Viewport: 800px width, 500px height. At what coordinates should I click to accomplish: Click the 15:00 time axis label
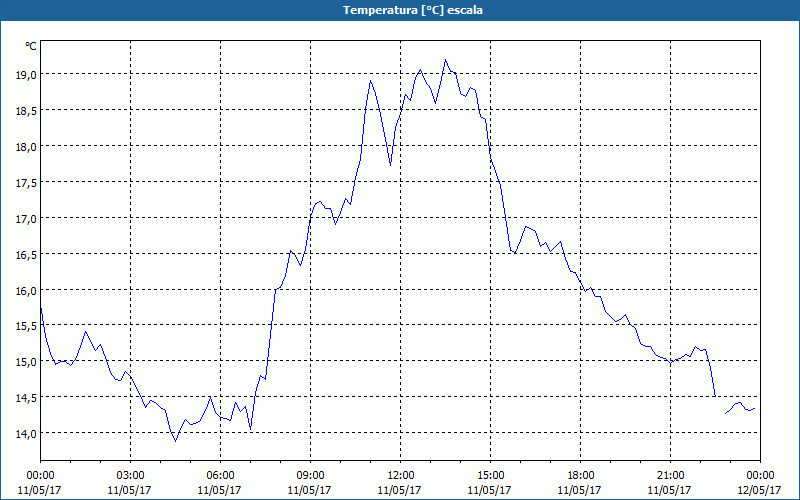pos(490,476)
